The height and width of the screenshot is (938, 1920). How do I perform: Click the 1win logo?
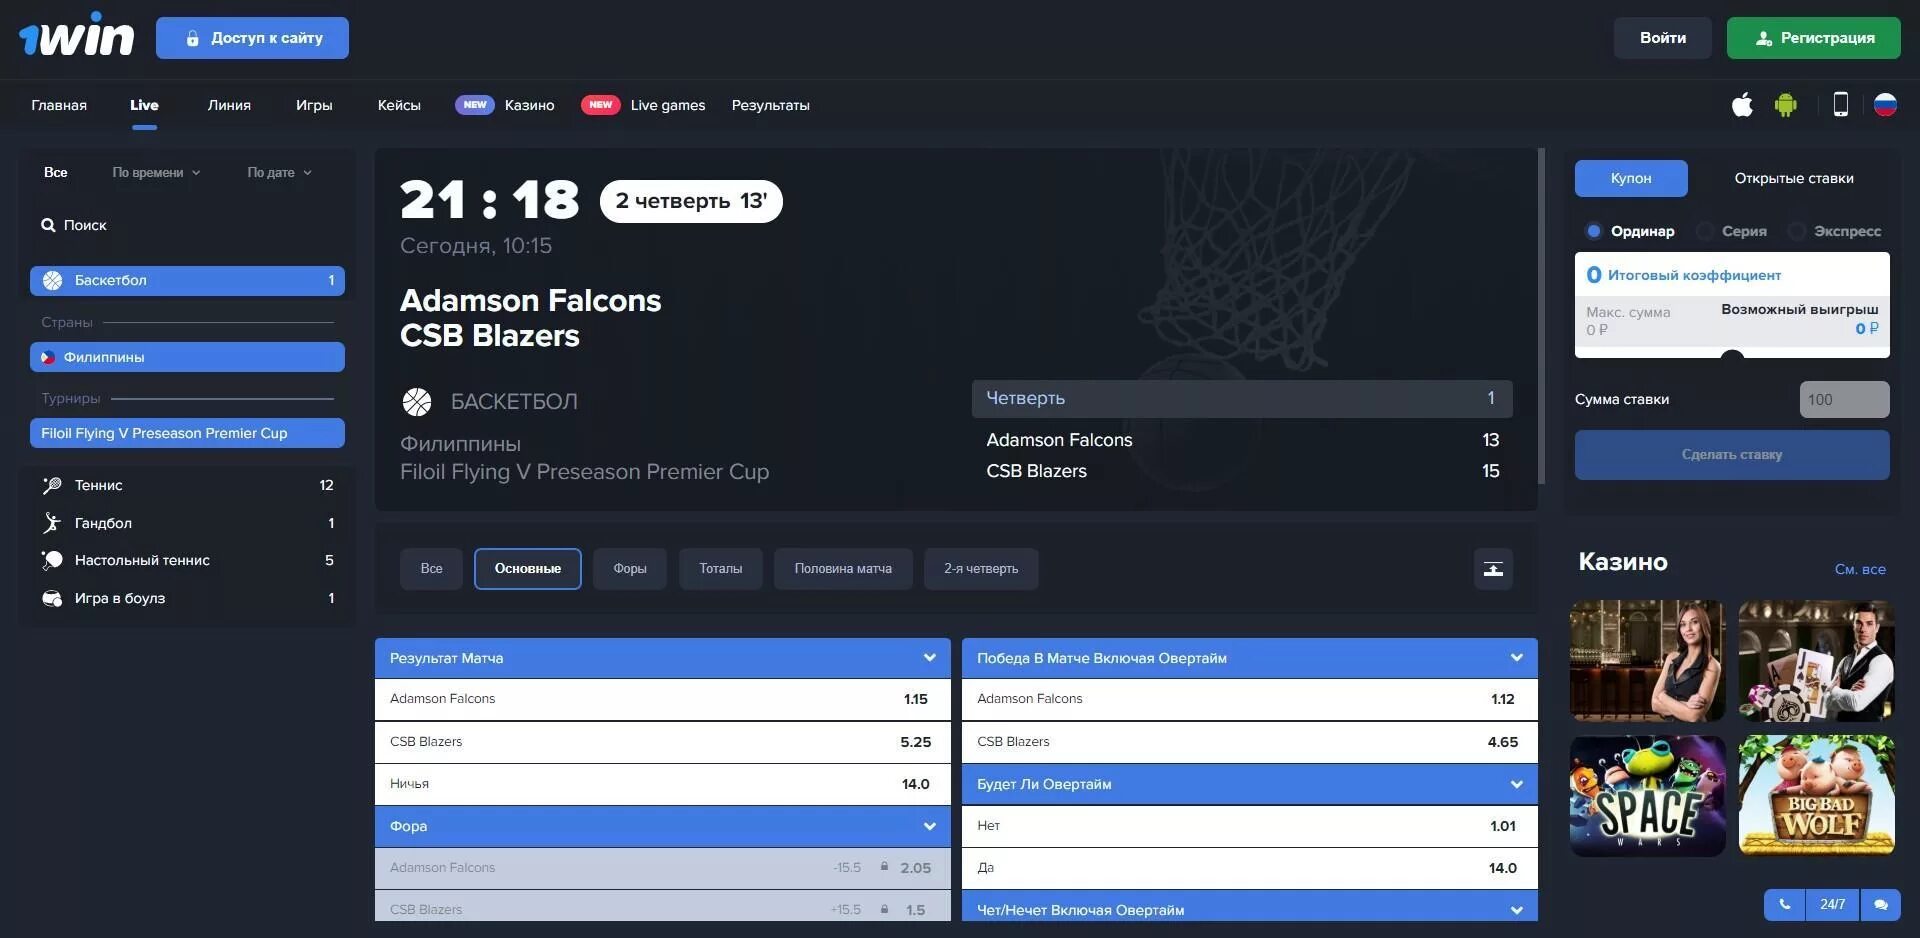click(x=76, y=37)
